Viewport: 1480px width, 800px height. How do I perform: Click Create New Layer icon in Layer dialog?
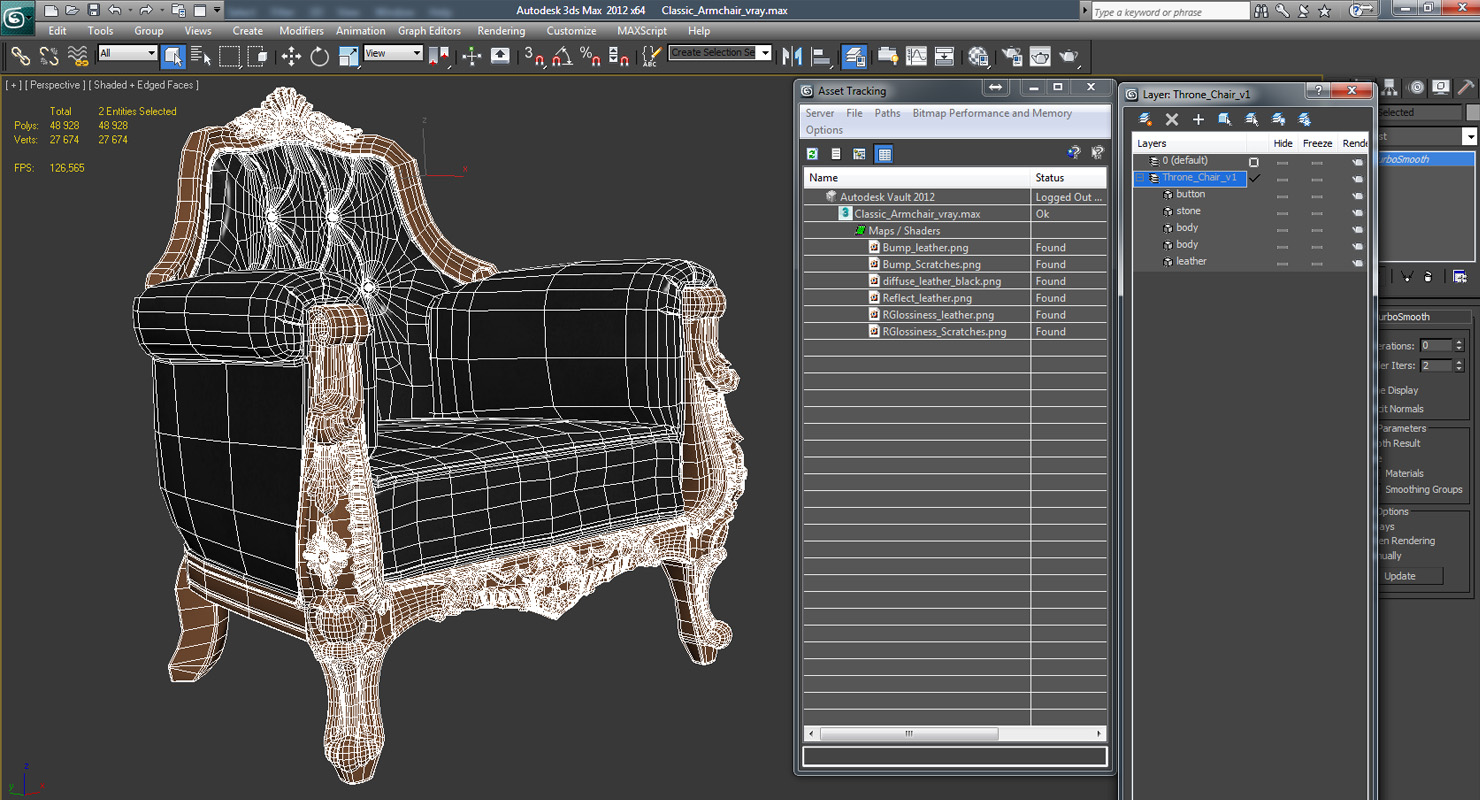click(1146, 119)
